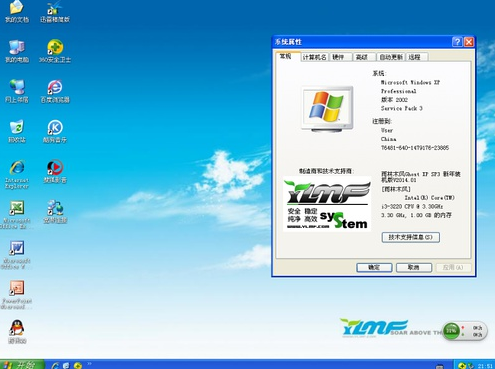495x369 pixels.
Task: Click the YLMF manufacturer logo image in dialog
Action: [x=327, y=204]
